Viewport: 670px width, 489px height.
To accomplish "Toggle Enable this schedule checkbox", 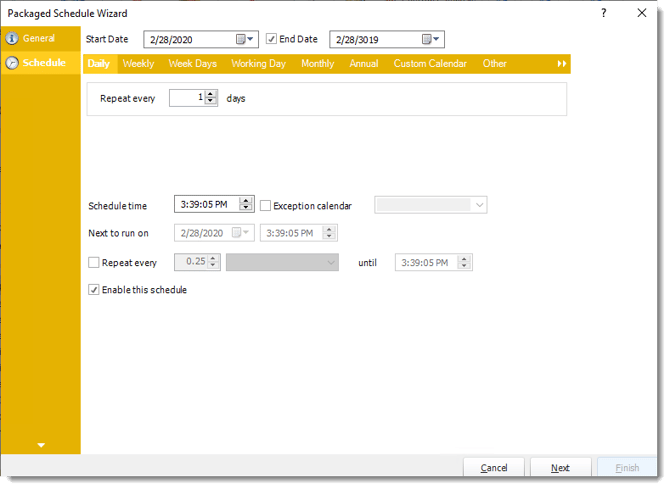I will pos(94,289).
